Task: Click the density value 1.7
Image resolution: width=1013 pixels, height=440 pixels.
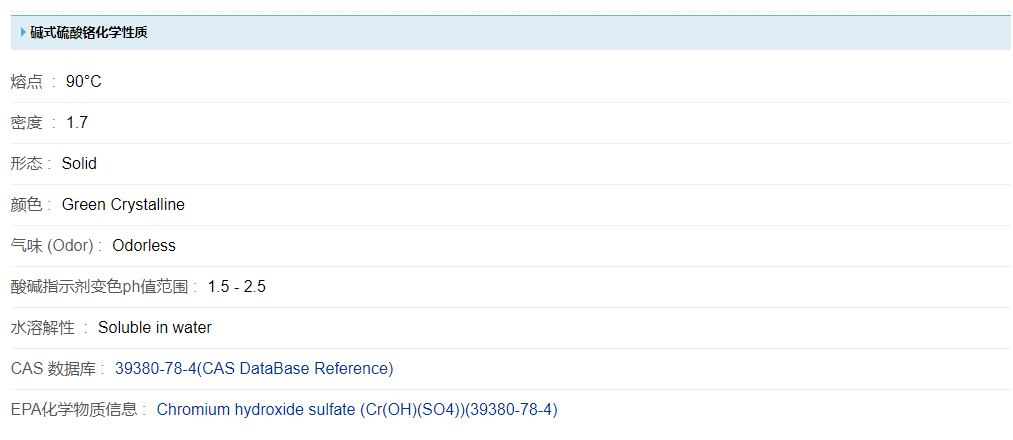Action: [x=77, y=123]
